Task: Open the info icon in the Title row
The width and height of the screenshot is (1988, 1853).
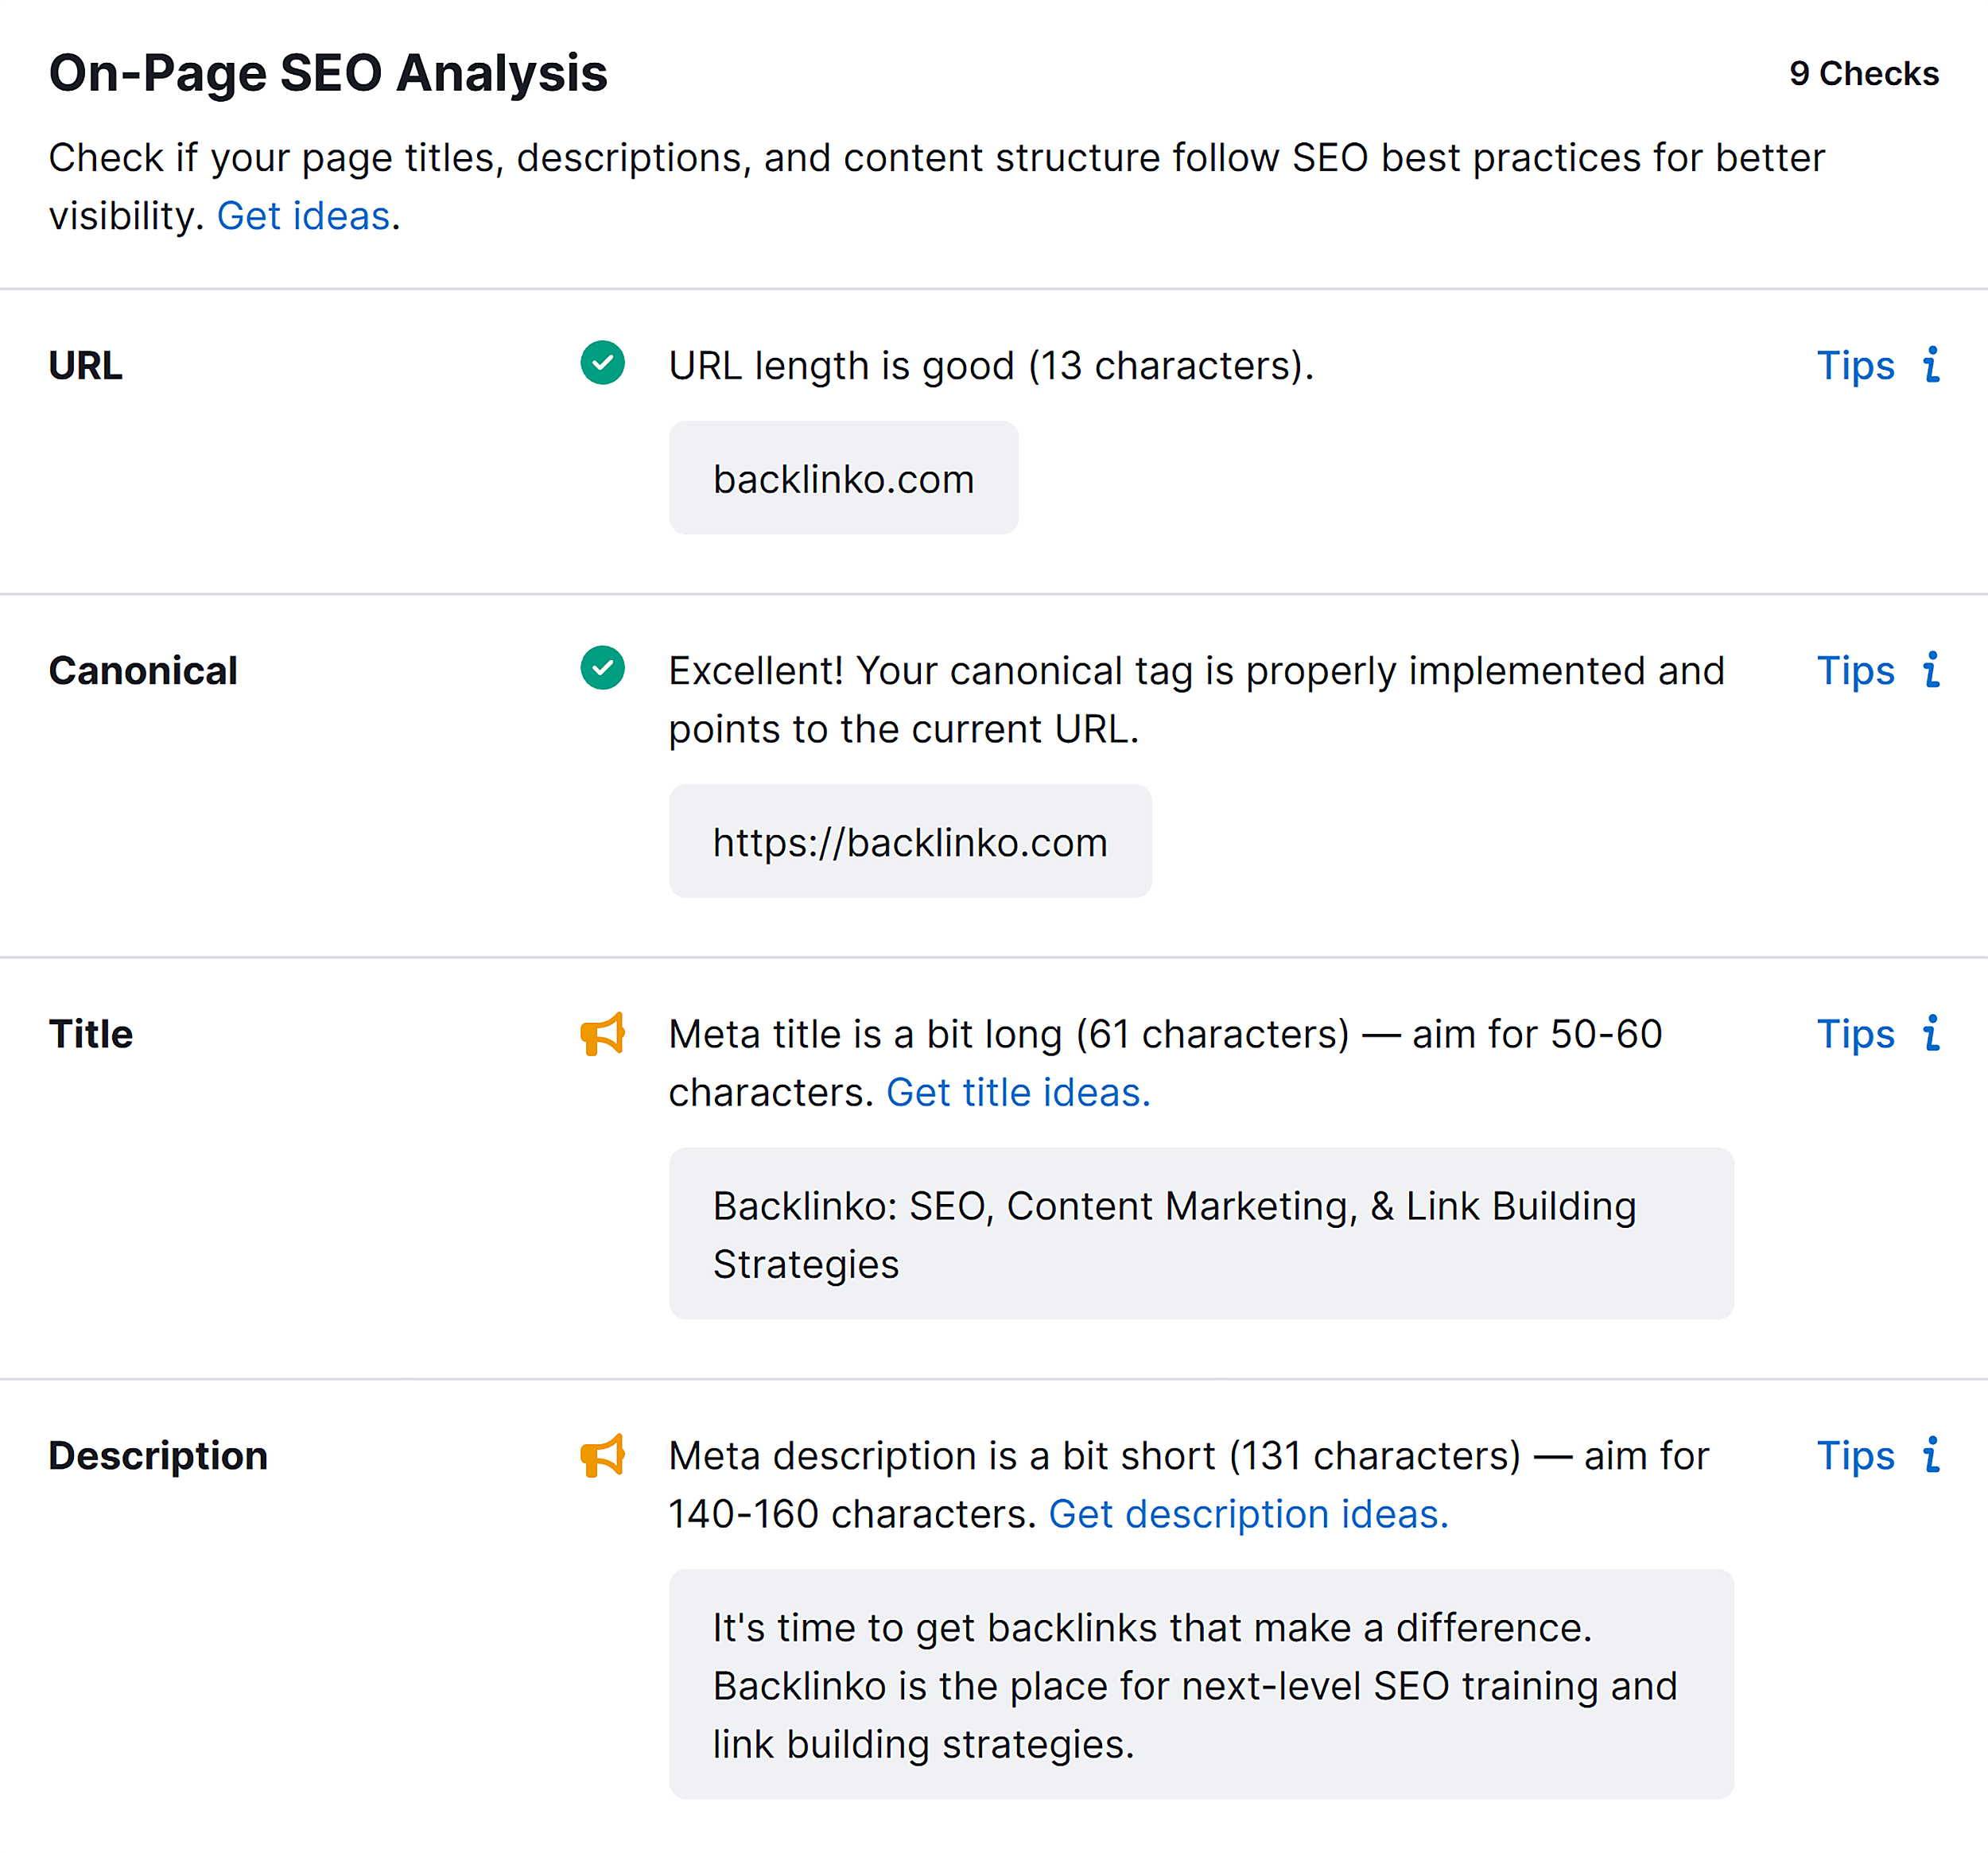Action: point(1931,1034)
